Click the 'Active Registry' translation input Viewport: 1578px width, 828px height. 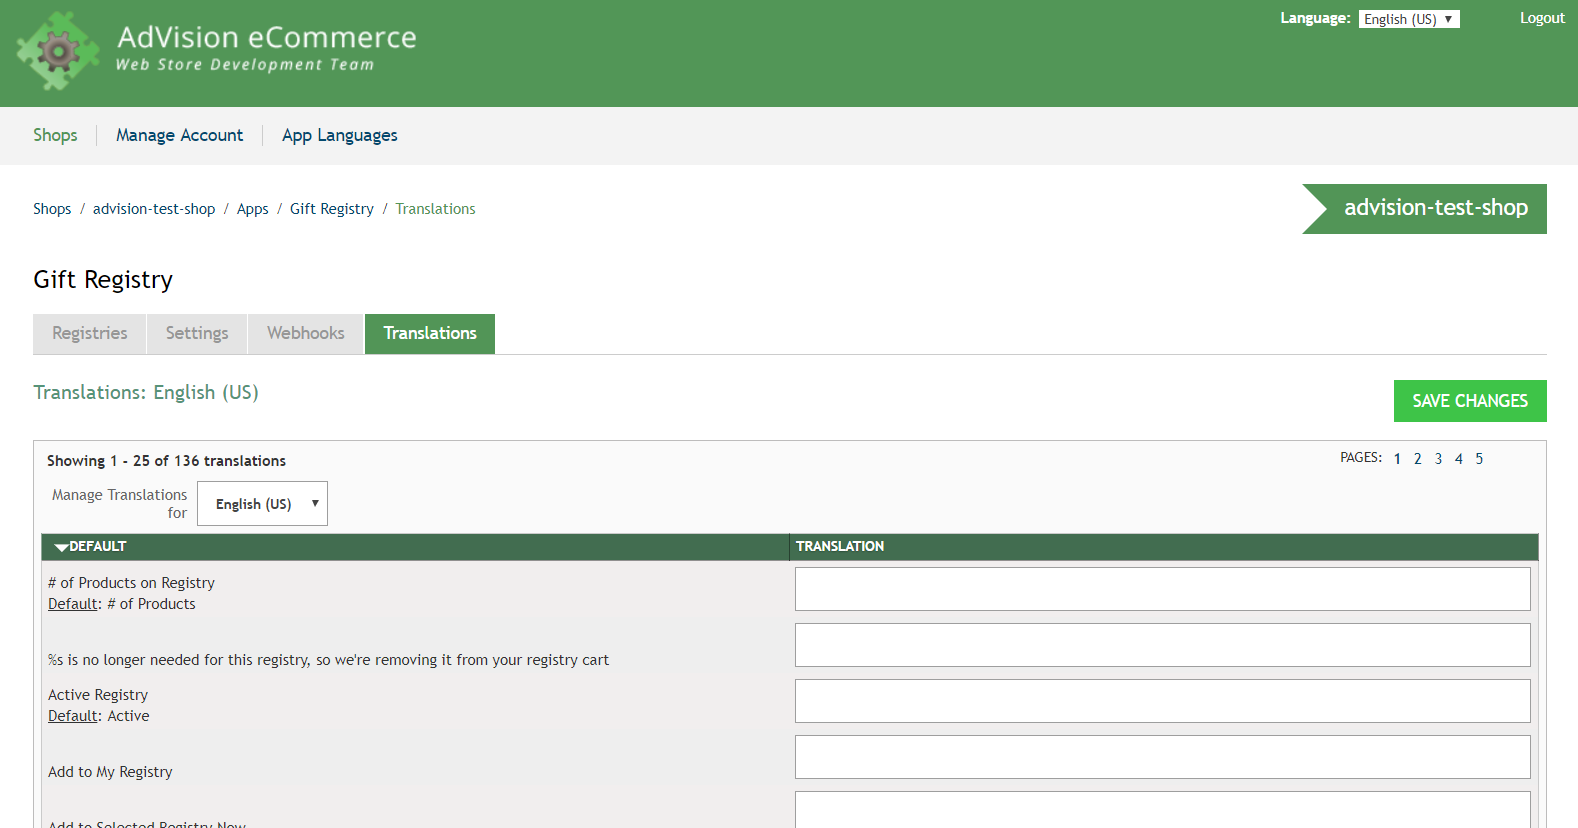pyautogui.click(x=1162, y=701)
